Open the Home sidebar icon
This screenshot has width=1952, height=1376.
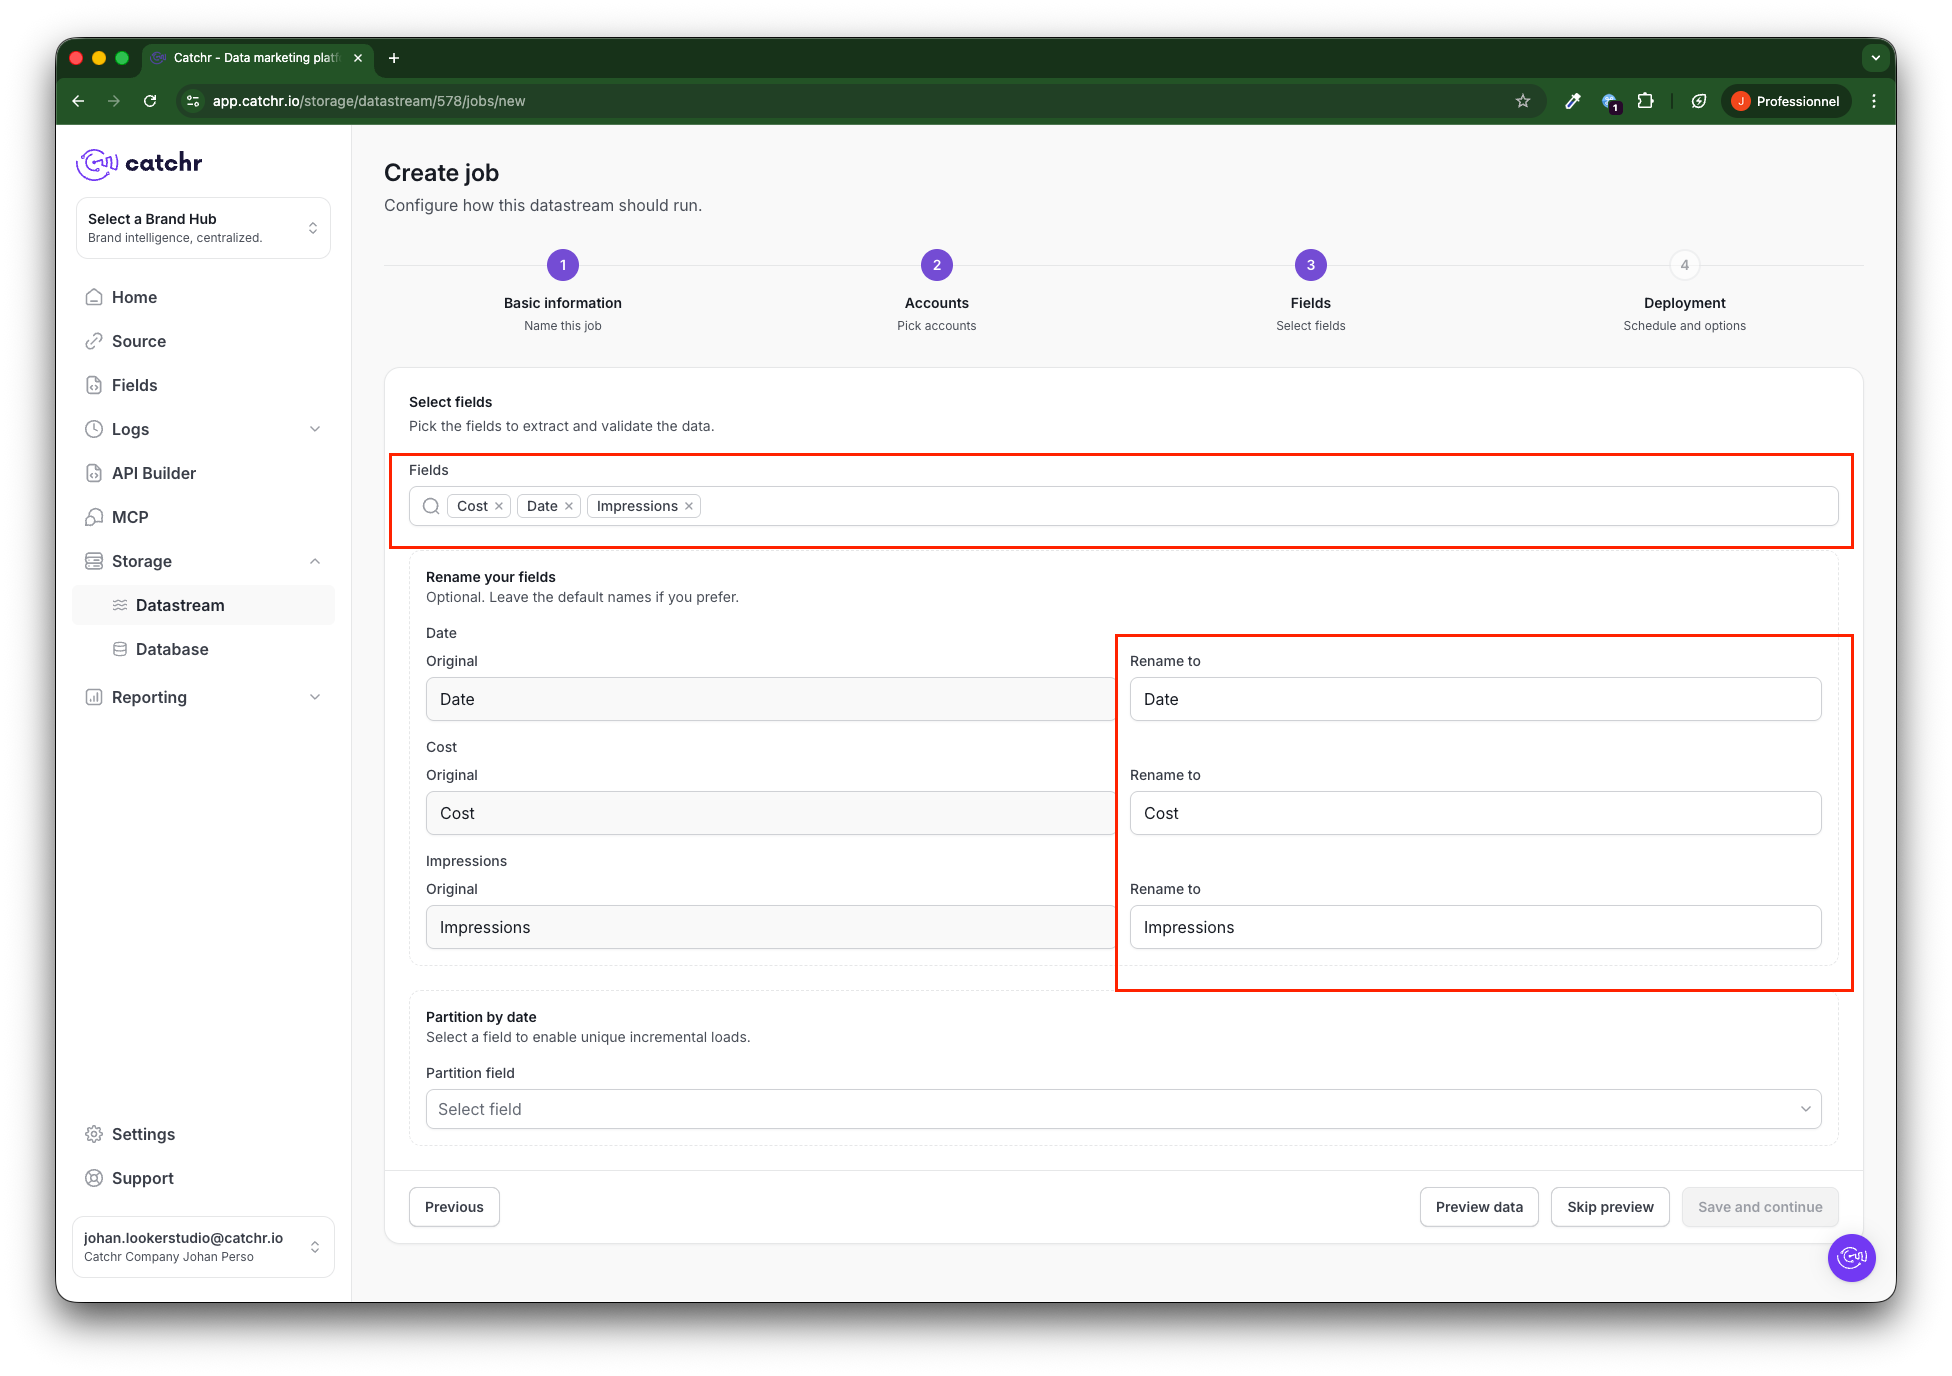94,297
